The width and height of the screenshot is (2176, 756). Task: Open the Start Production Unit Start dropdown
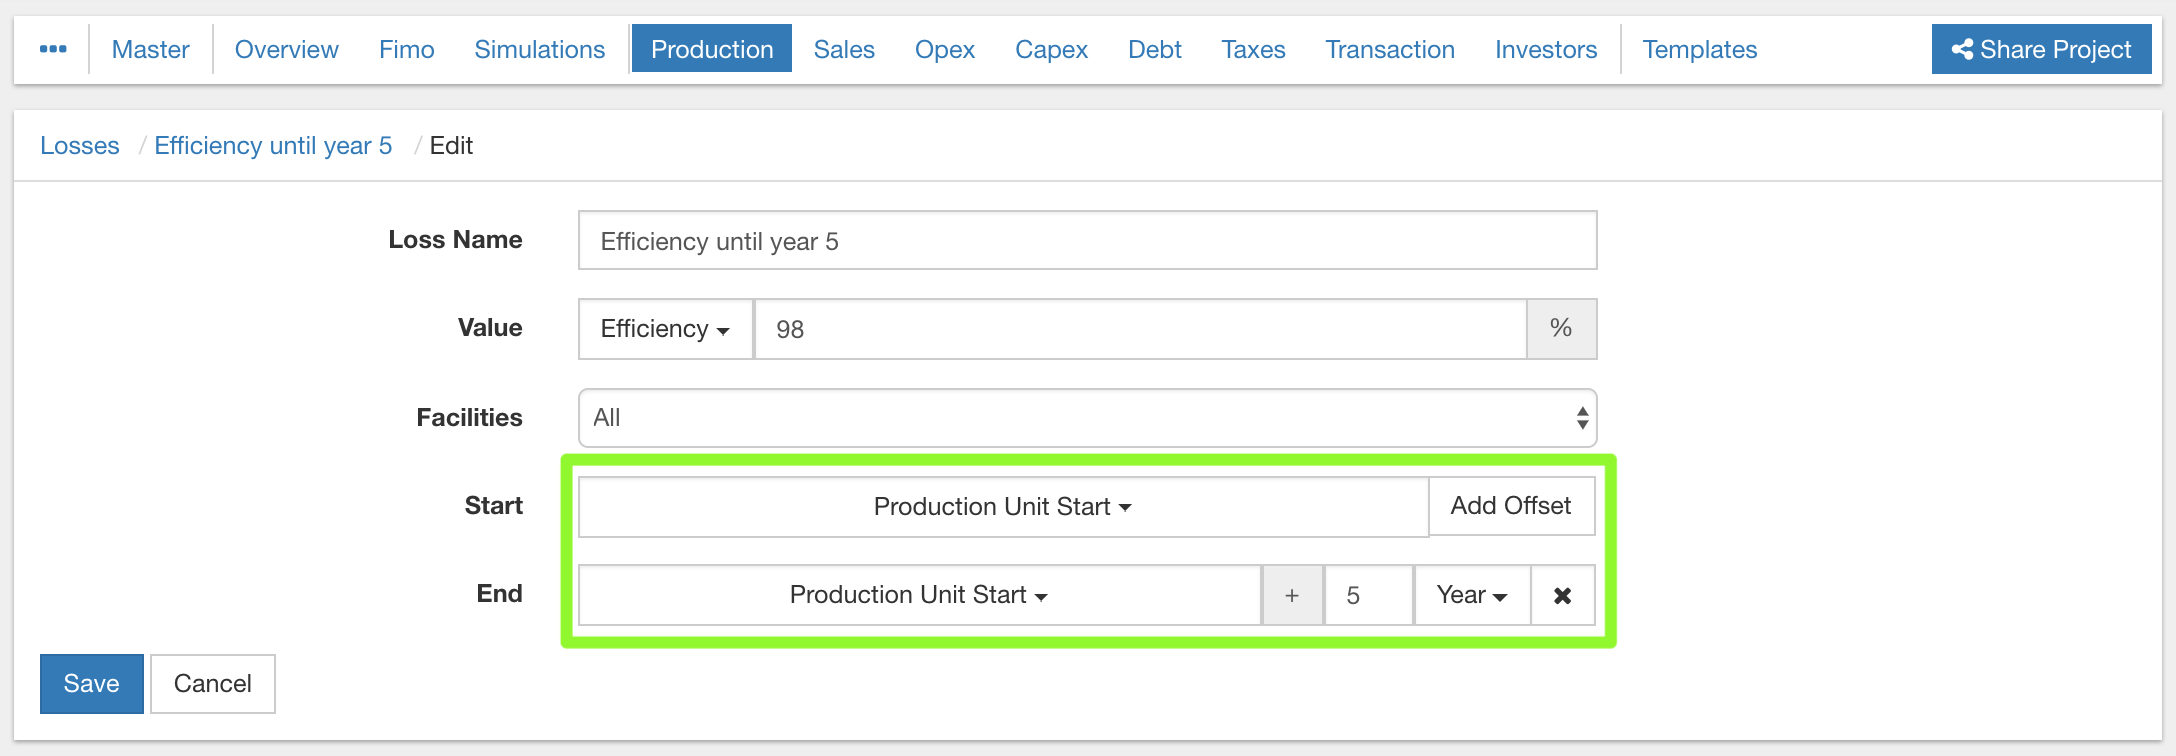coord(1002,507)
